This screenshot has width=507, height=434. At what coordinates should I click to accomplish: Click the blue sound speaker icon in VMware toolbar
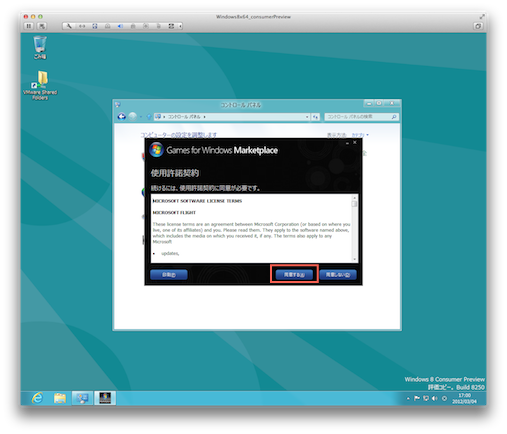tap(120, 26)
